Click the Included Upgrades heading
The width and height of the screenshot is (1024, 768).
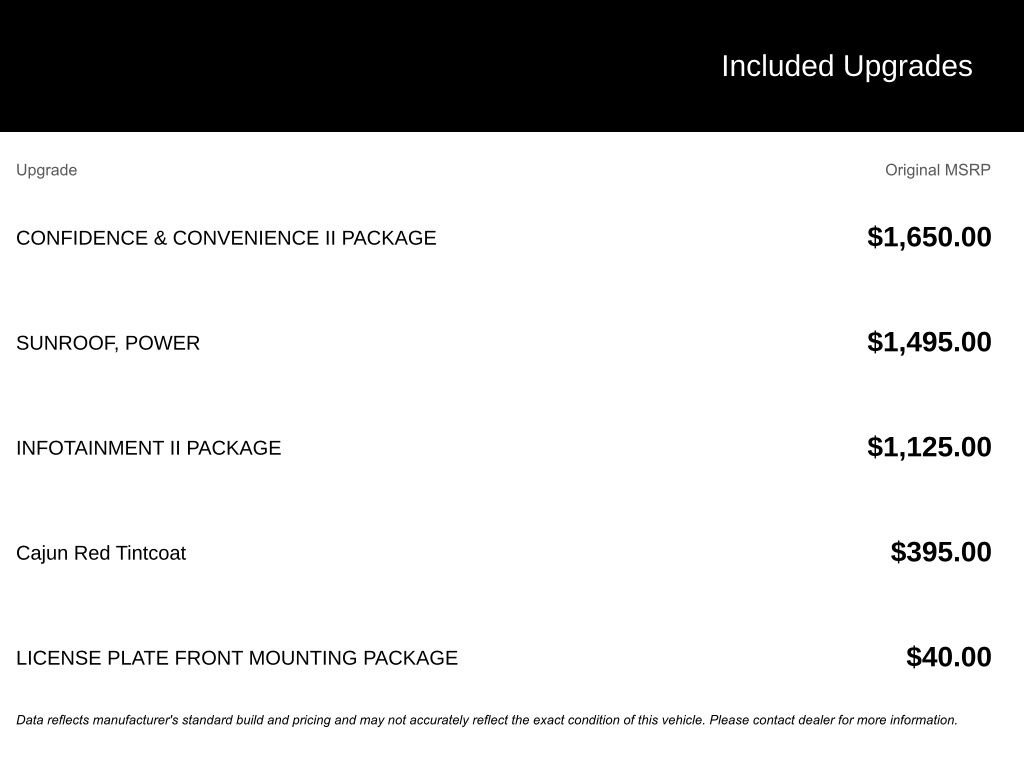846,67
